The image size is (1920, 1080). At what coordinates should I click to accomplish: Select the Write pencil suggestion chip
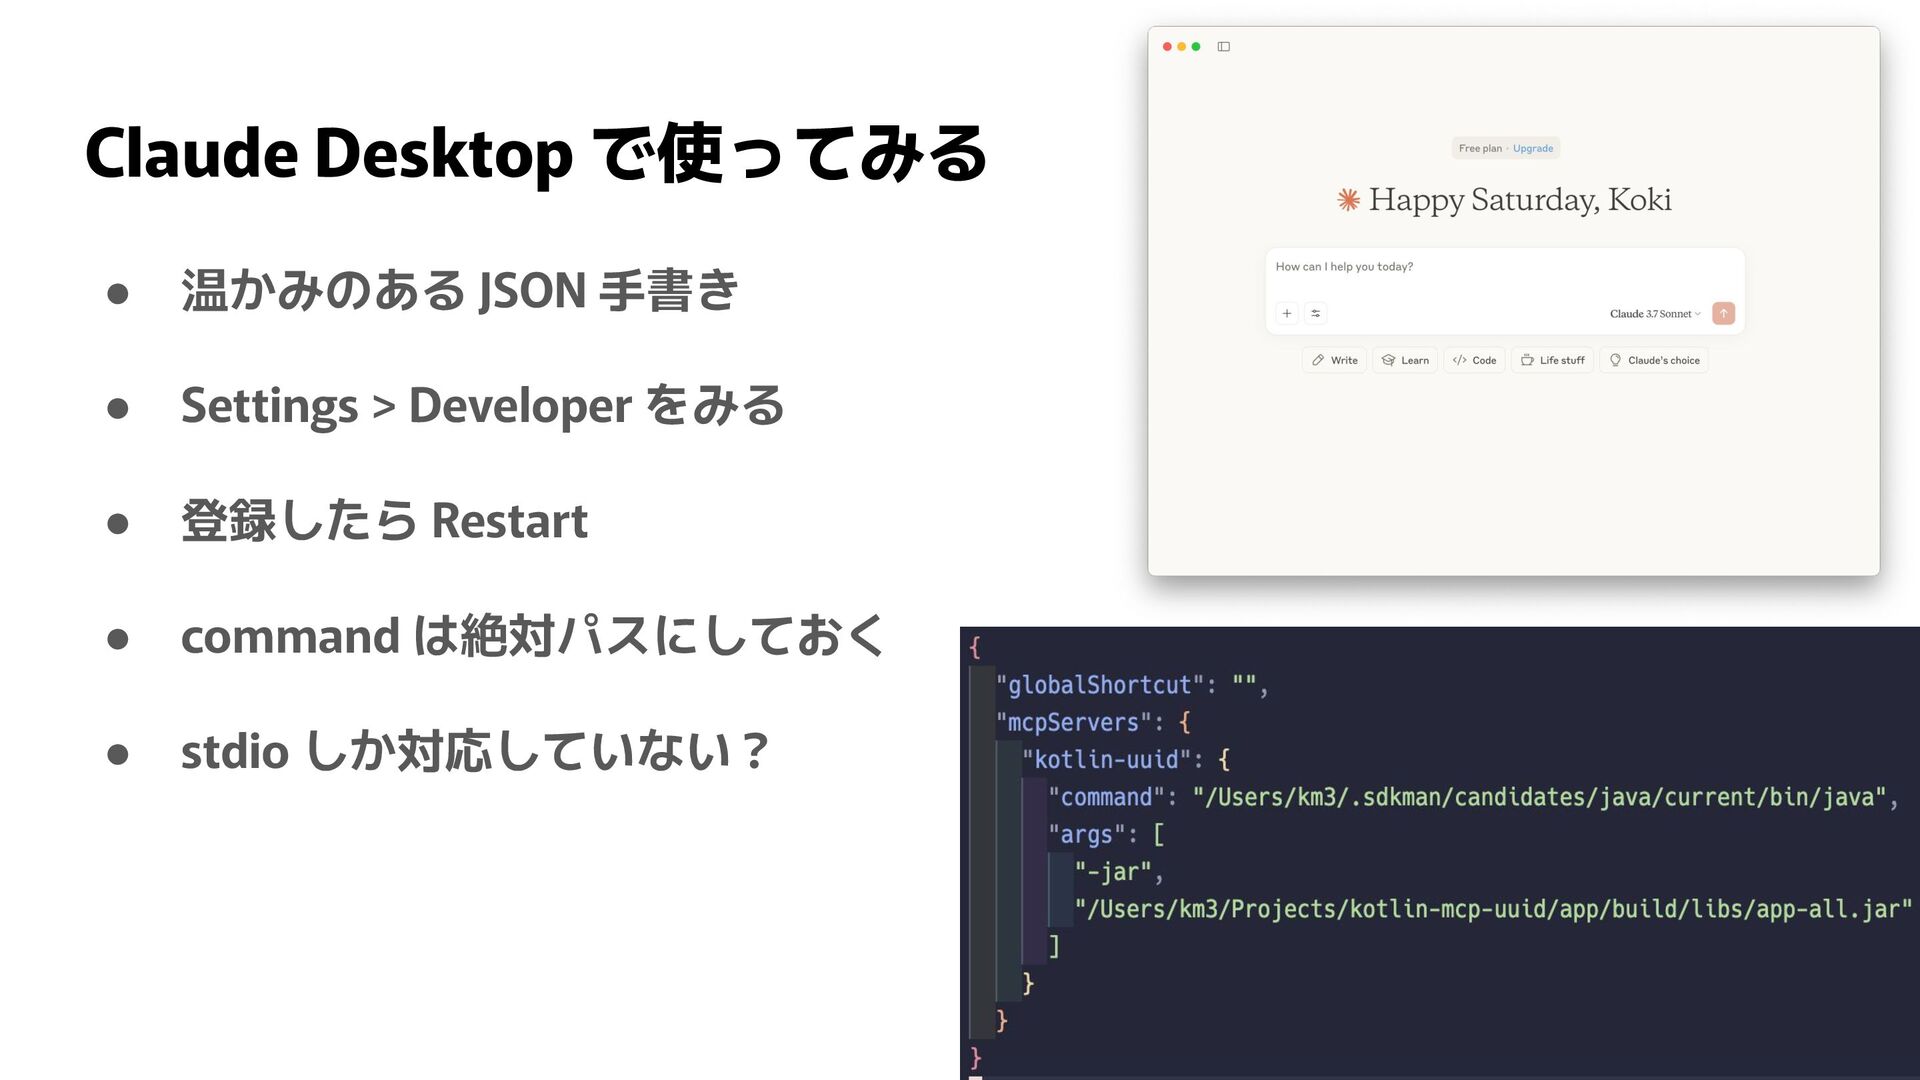pyautogui.click(x=1334, y=361)
